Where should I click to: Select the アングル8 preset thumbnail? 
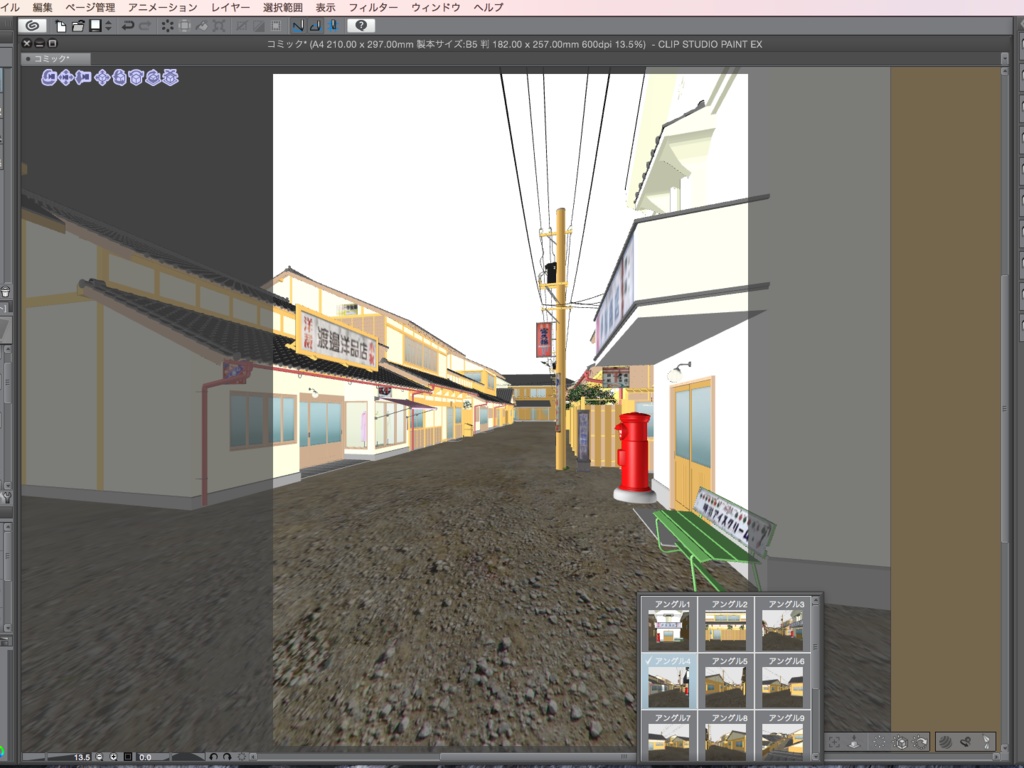click(724, 742)
